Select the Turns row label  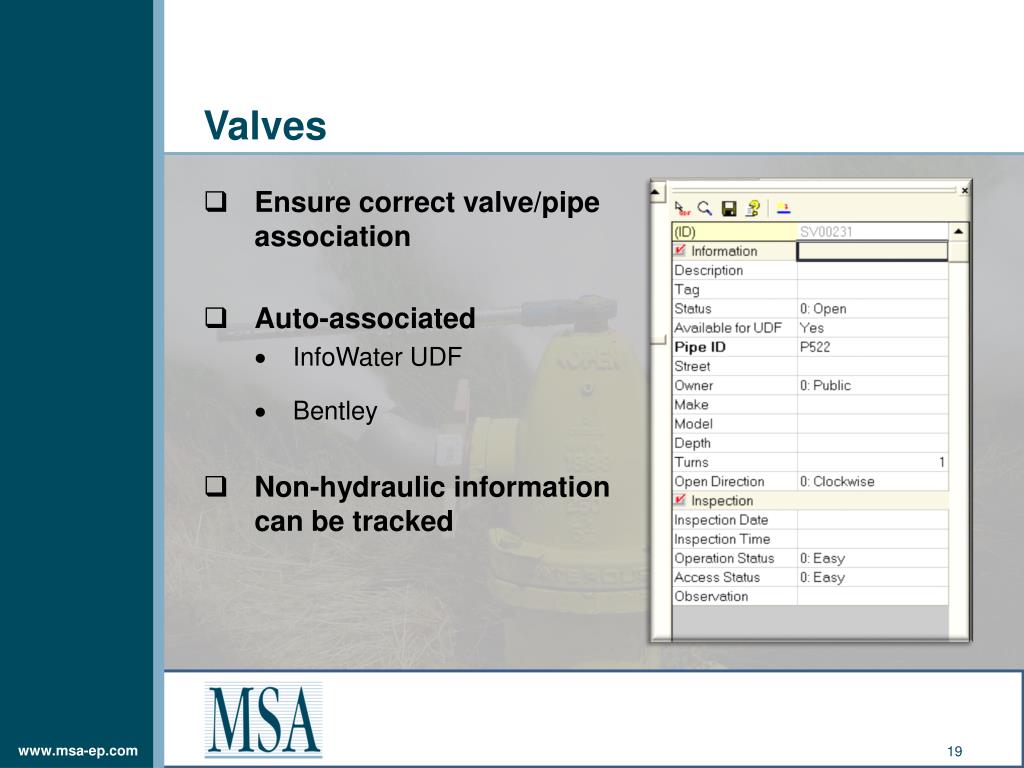pos(735,462)
